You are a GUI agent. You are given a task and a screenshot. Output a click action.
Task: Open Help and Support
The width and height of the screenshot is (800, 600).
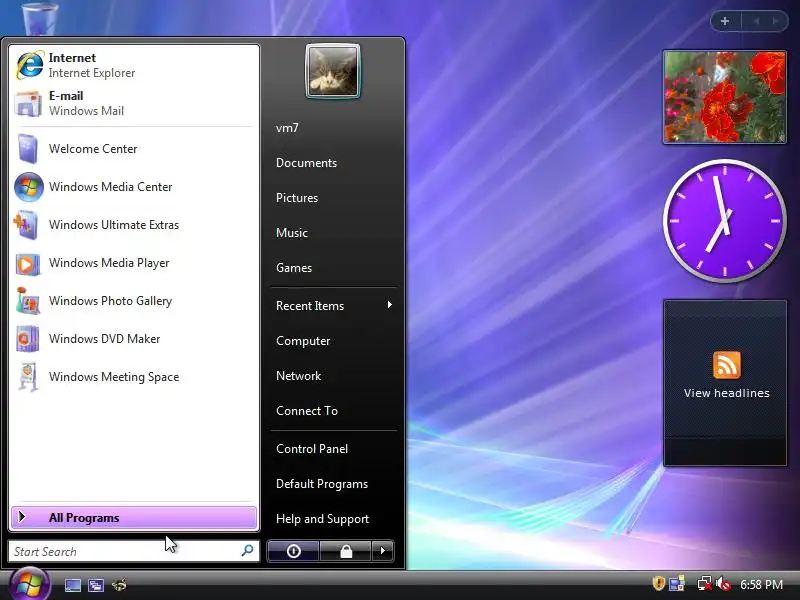coord(322,519)
